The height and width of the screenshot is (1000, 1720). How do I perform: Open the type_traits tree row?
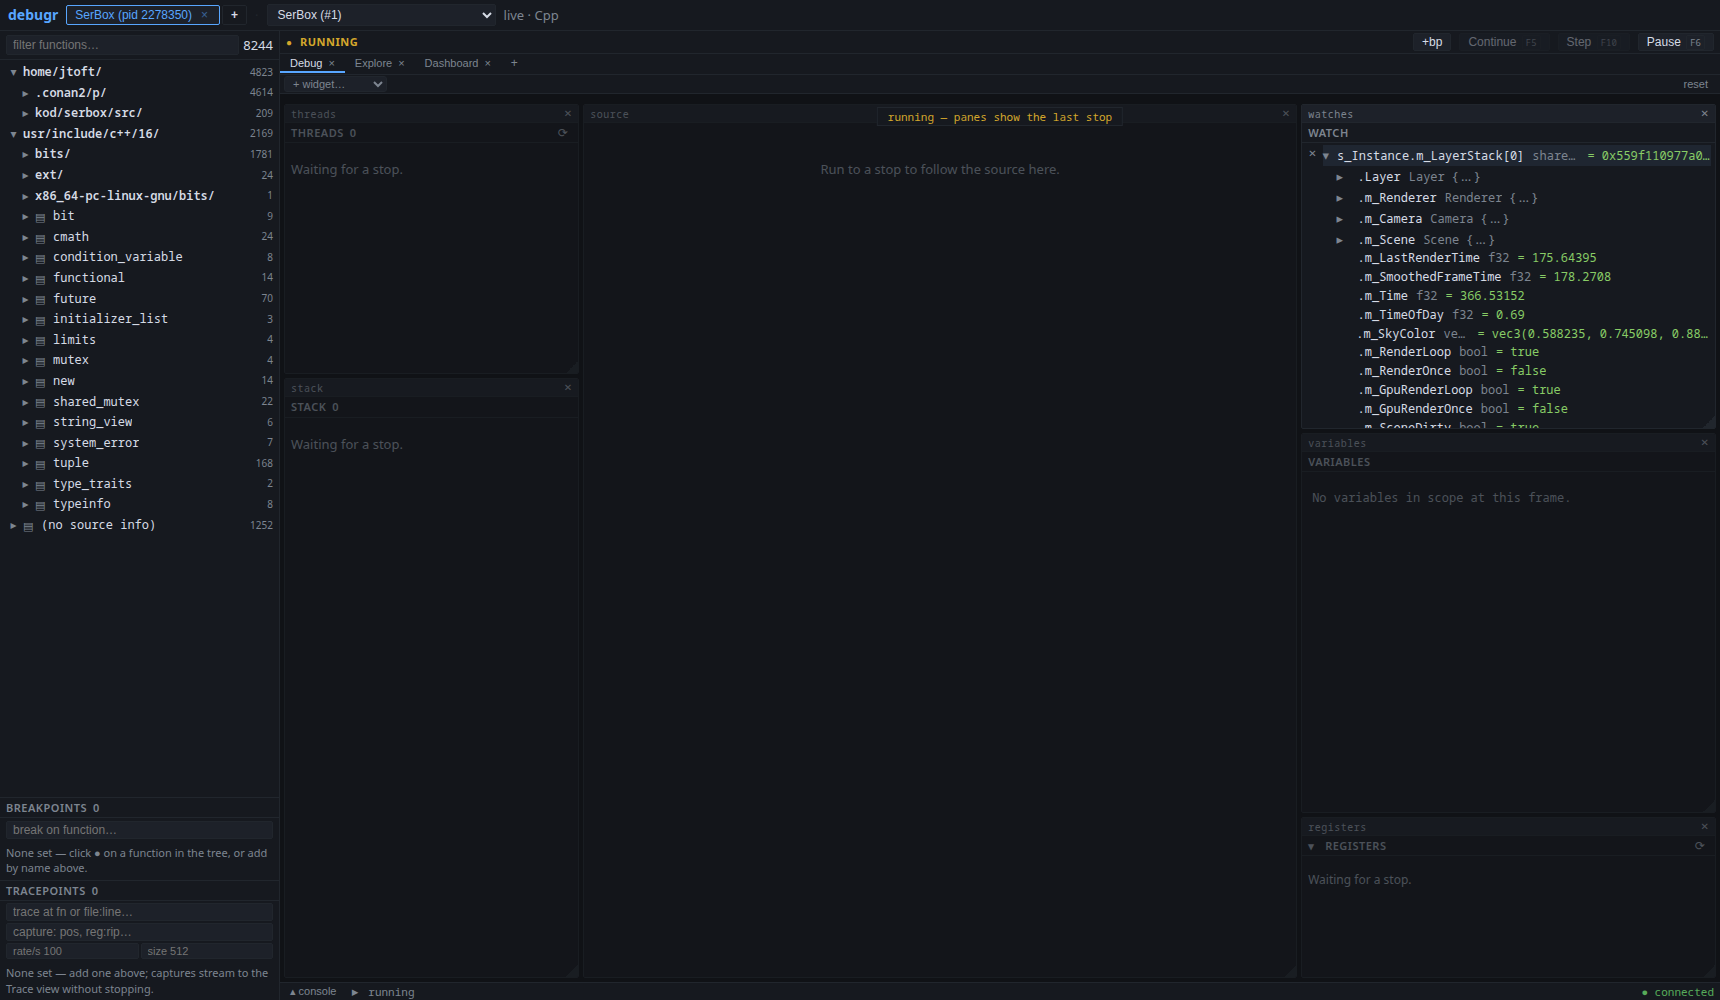139,484
